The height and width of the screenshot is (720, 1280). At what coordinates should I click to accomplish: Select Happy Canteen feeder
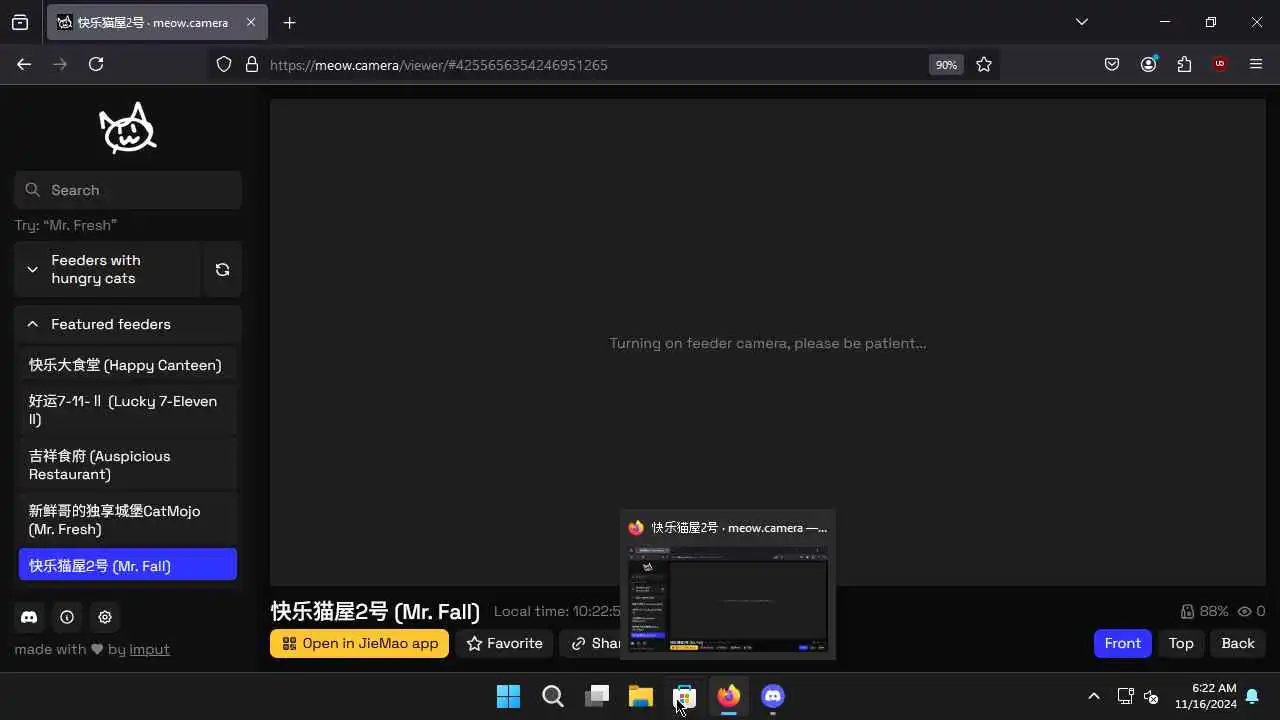128,365
